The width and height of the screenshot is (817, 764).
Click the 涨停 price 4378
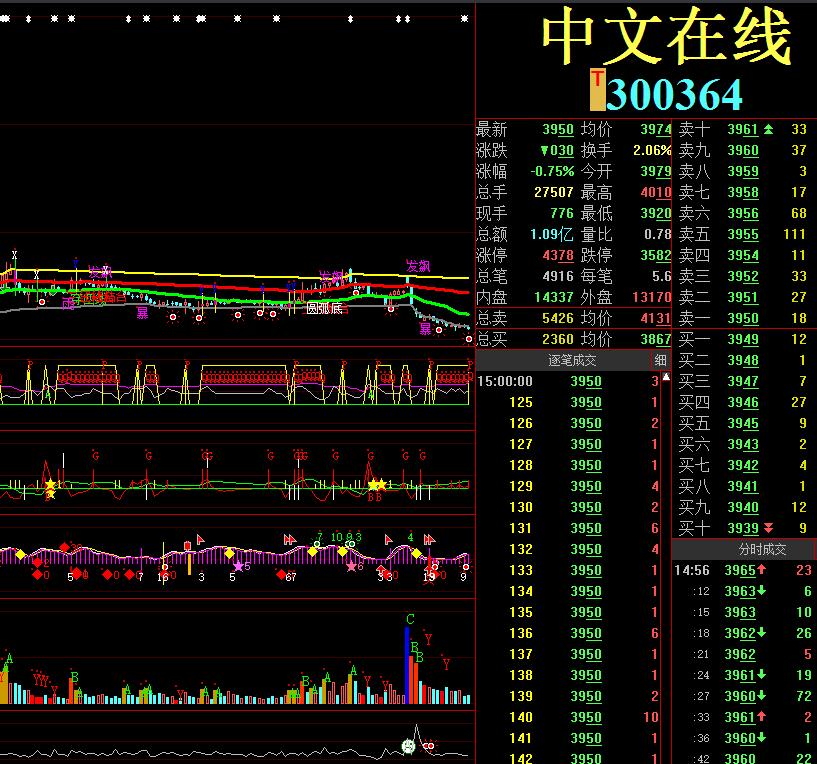tap(558, 255)
